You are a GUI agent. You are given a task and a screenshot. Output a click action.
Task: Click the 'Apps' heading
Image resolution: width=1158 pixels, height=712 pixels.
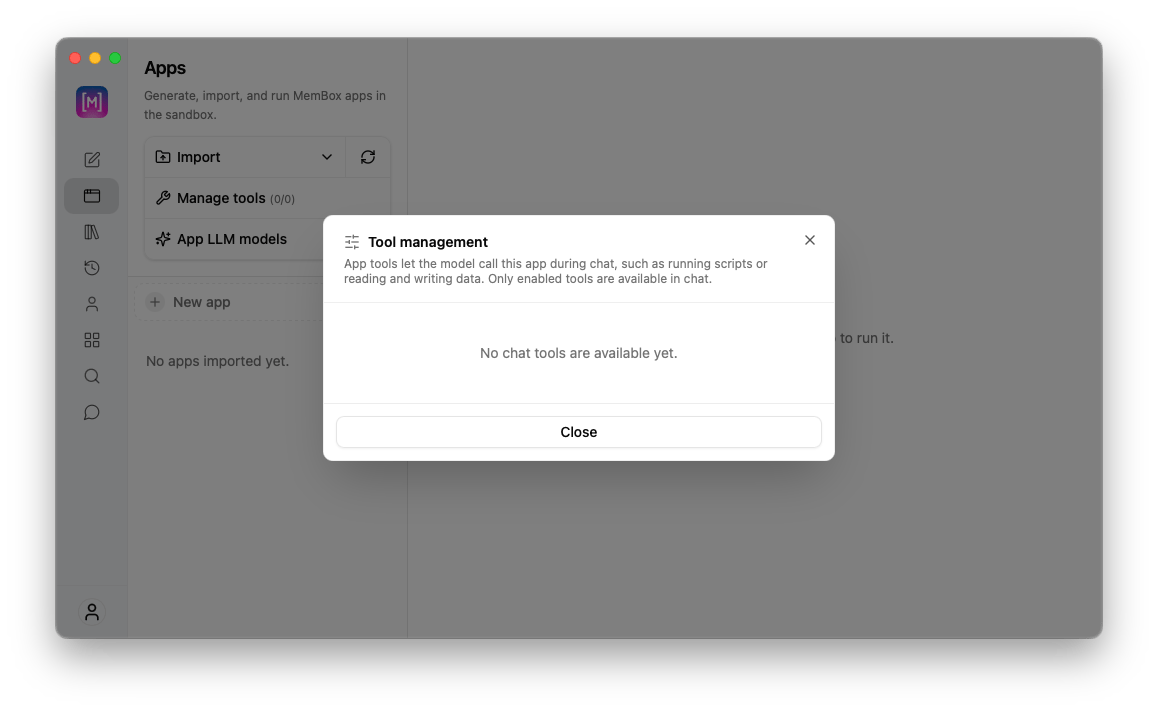click(165, 67)
